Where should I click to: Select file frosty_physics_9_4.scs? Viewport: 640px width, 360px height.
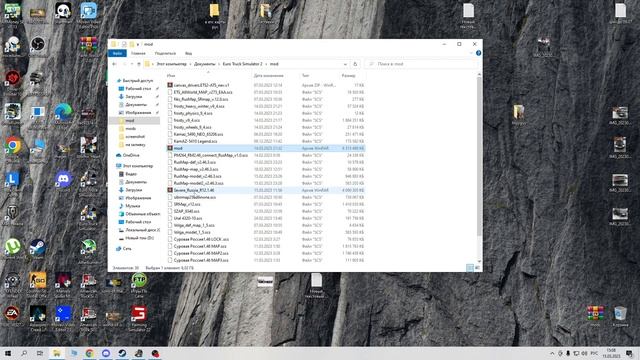pos(265,113)
